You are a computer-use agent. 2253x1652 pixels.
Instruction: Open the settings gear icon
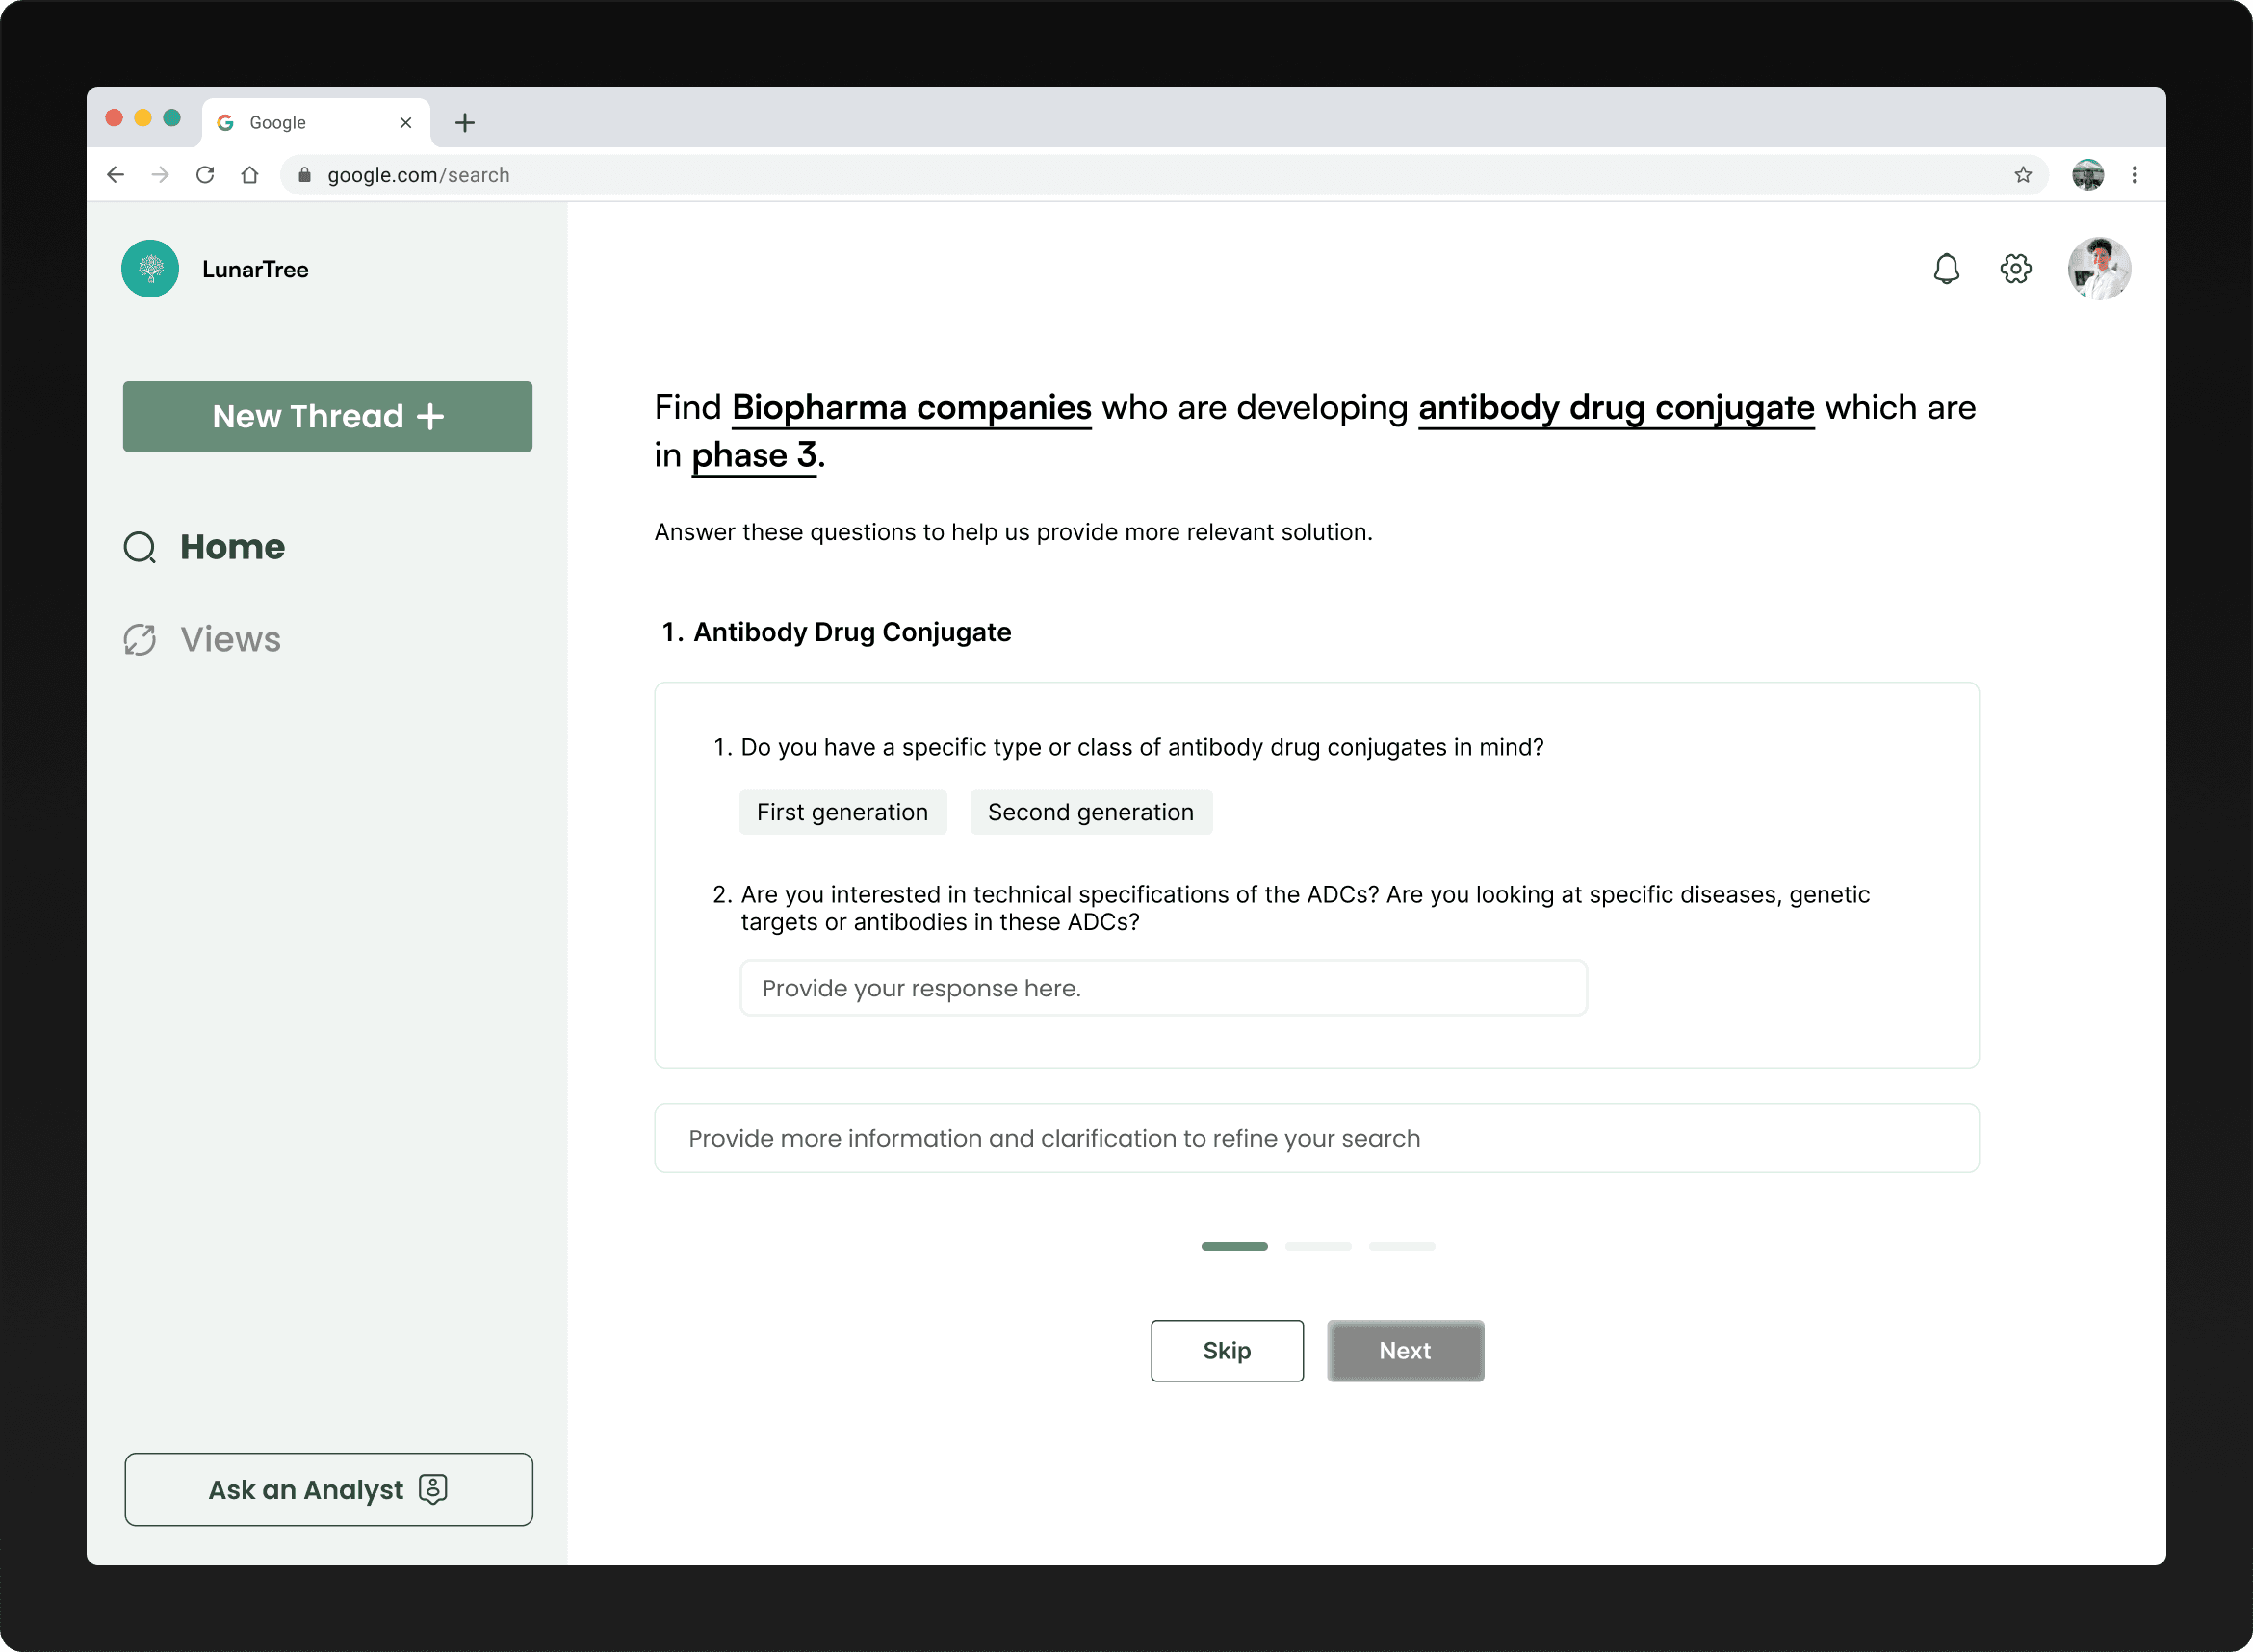pyautogui.click(x=2015, y=269)
